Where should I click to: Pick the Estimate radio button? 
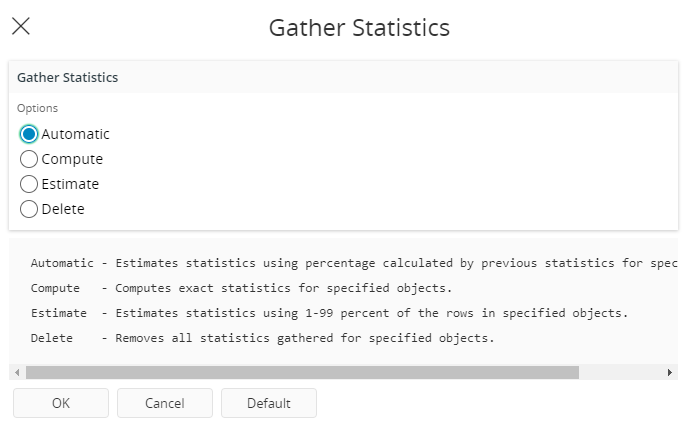29,184
